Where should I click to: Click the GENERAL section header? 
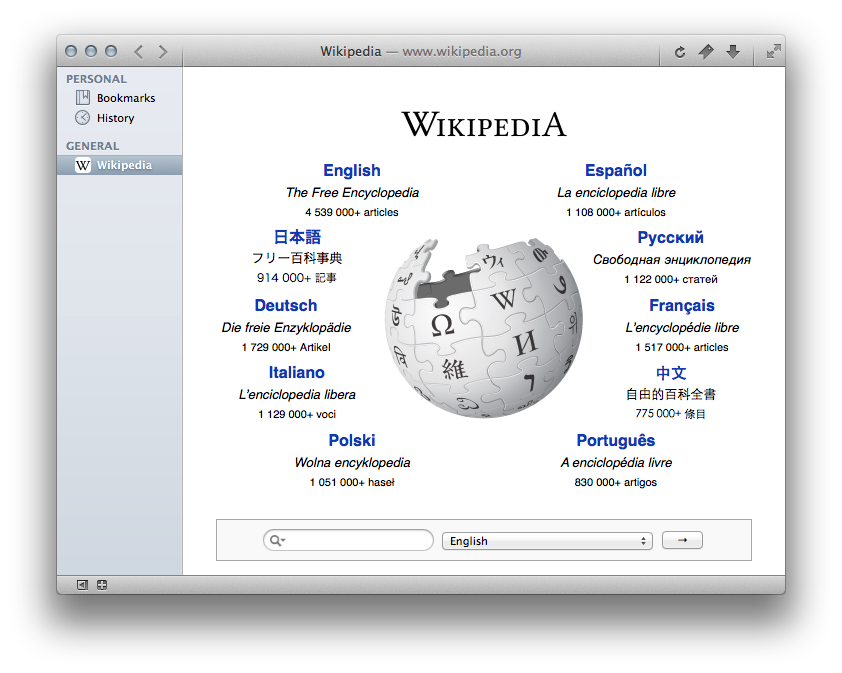pos(92,146)
